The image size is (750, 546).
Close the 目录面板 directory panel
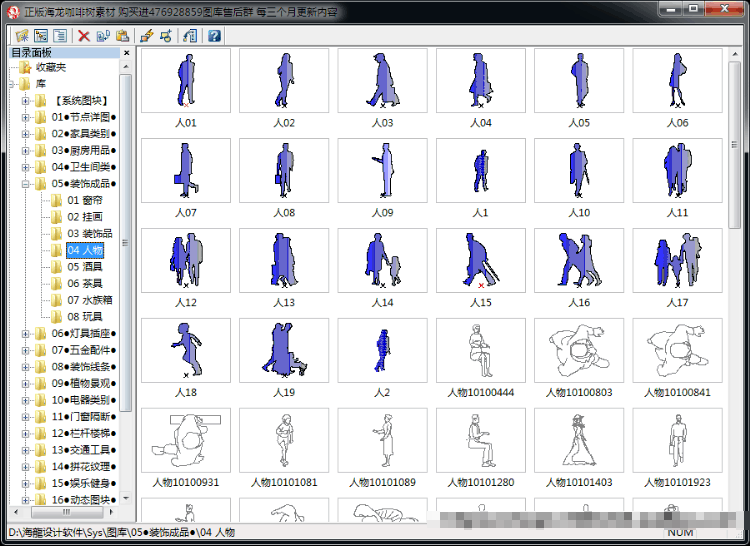126,53
